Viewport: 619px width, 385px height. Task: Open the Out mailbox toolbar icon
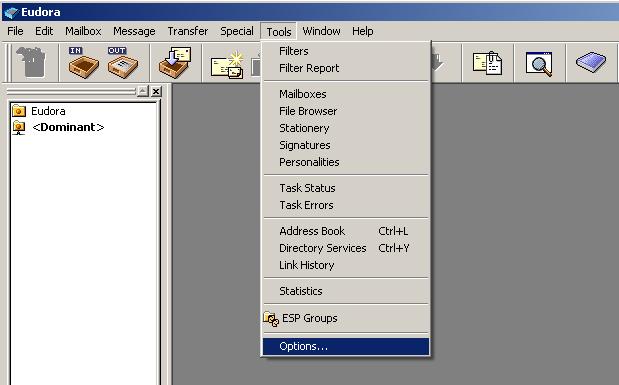pyautogui.click(x=122, y=62)
